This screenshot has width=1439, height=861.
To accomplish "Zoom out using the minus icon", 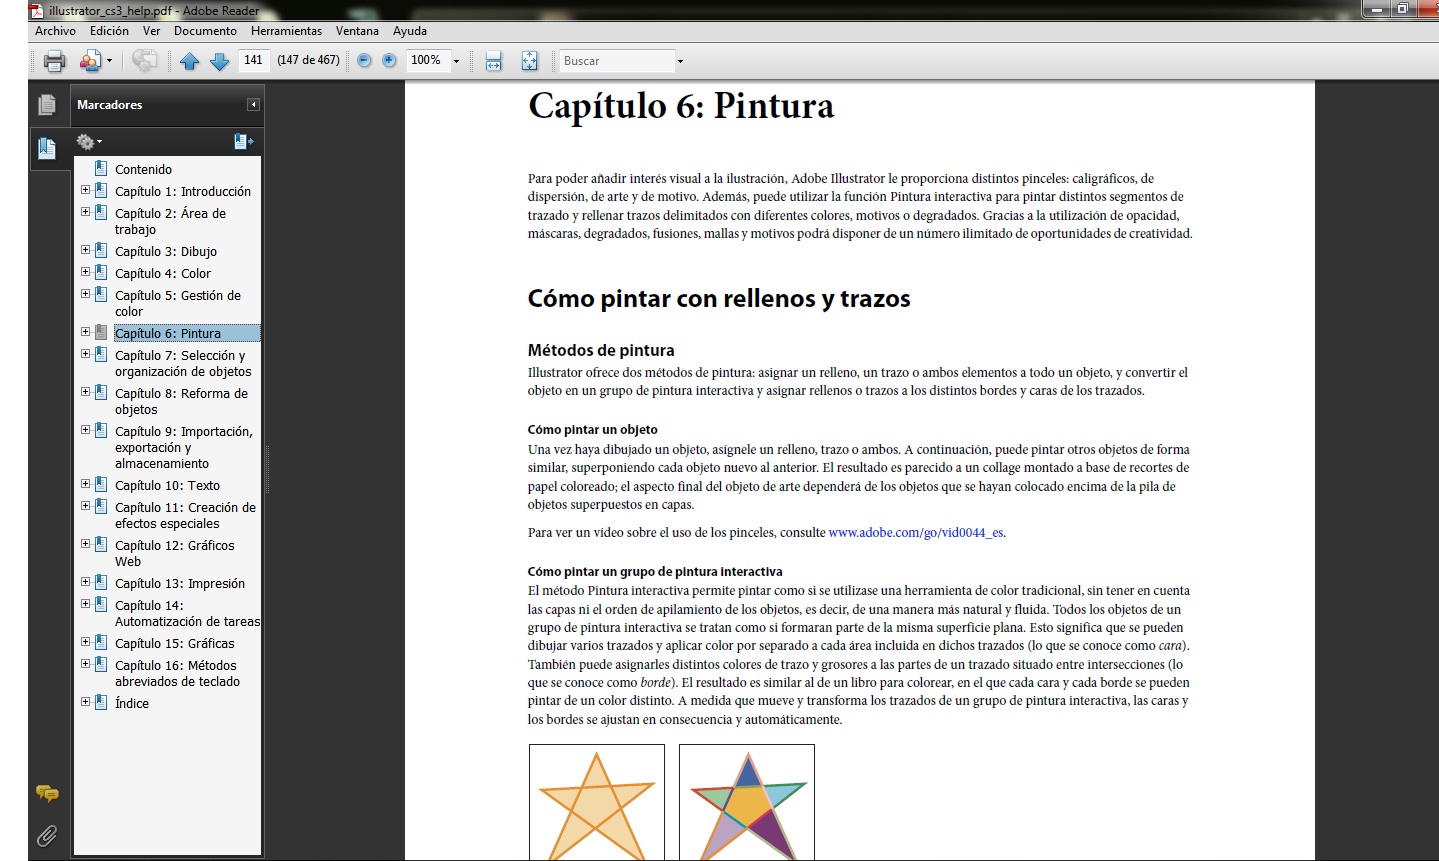I will (362, 60).
